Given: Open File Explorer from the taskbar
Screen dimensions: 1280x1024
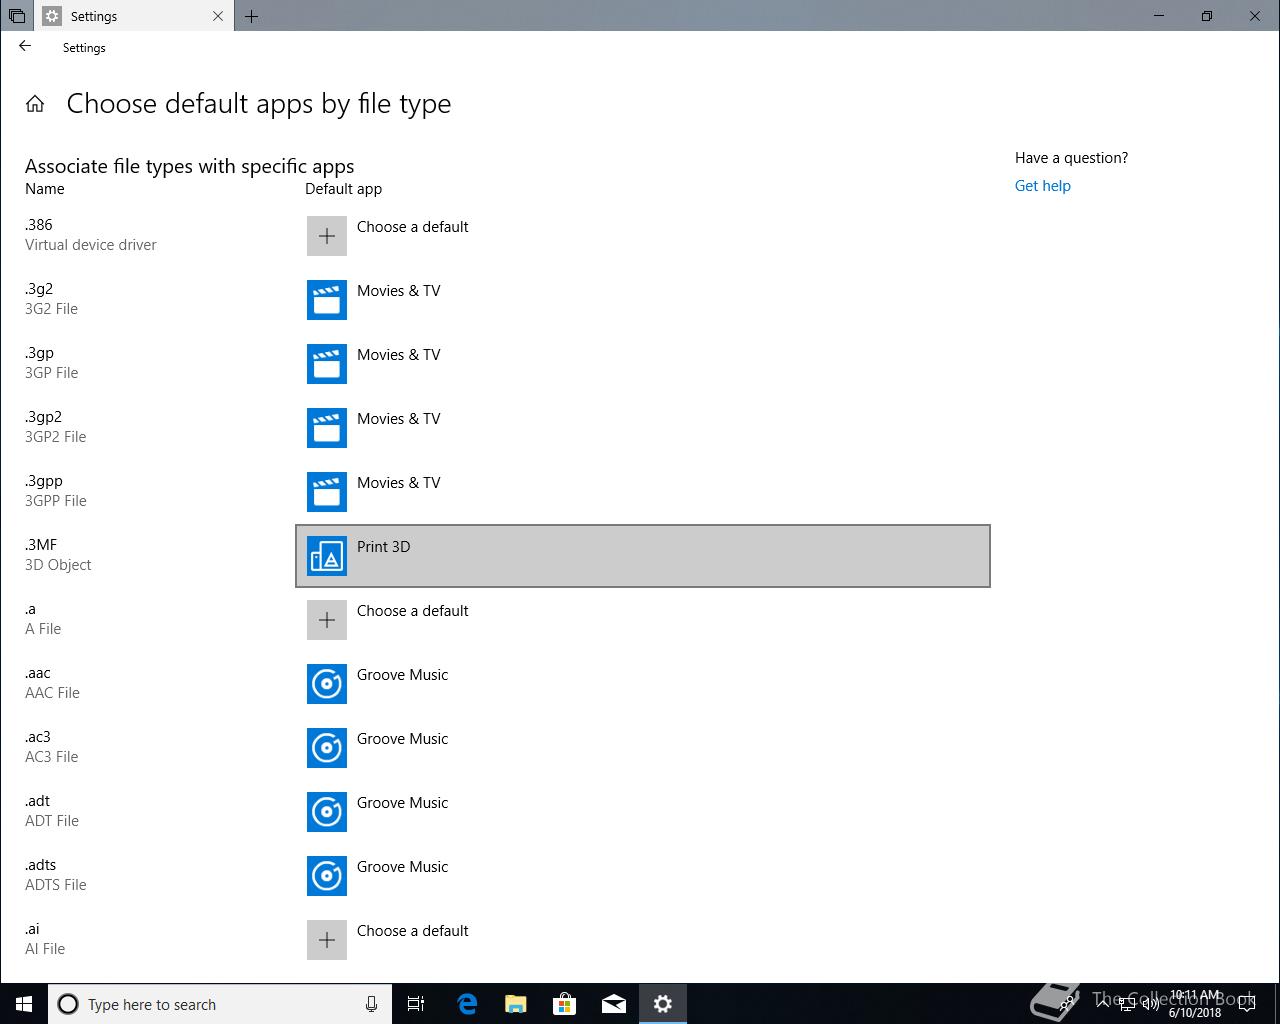Looking at the screenshot, I should (515, 1004).
